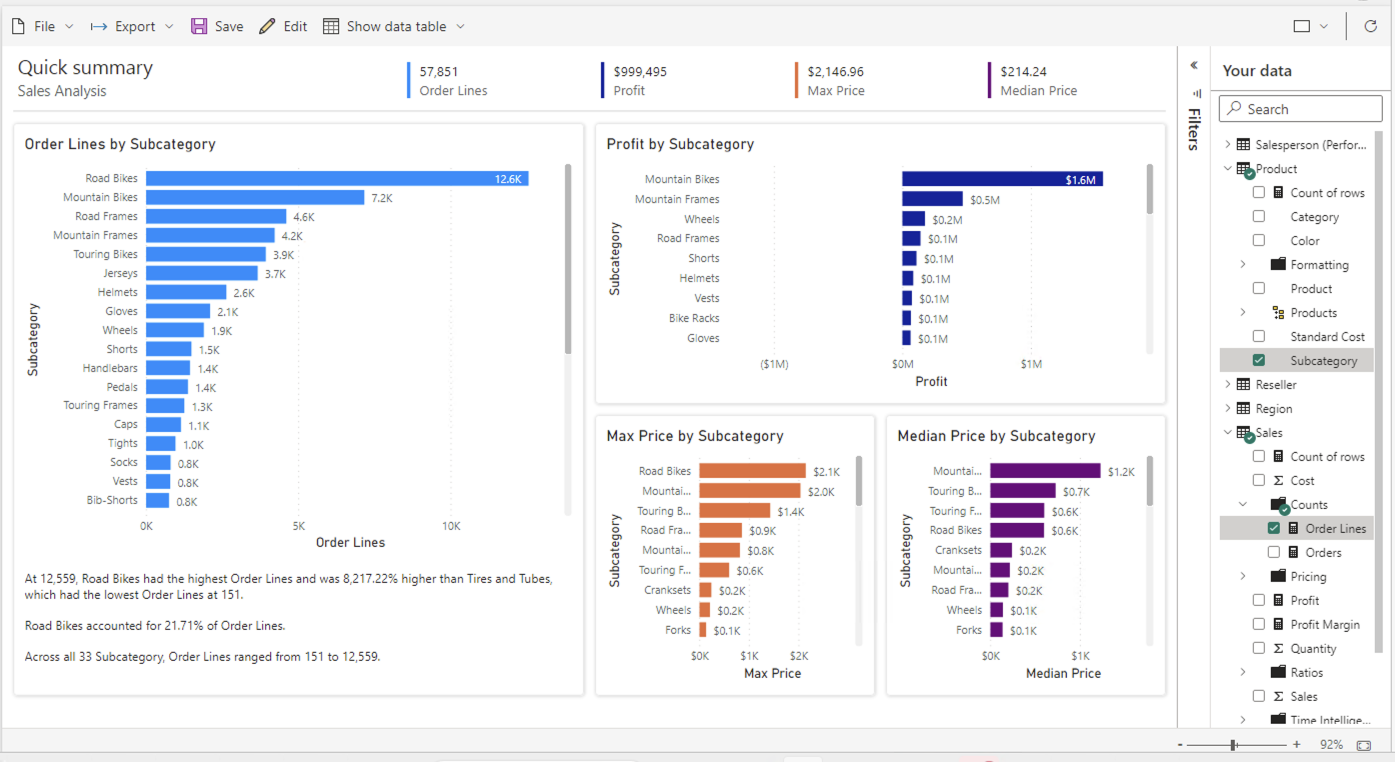Click the Profit Margin measure icon
This screenshot has width=1395, height=762.
tap(1278, 625)
